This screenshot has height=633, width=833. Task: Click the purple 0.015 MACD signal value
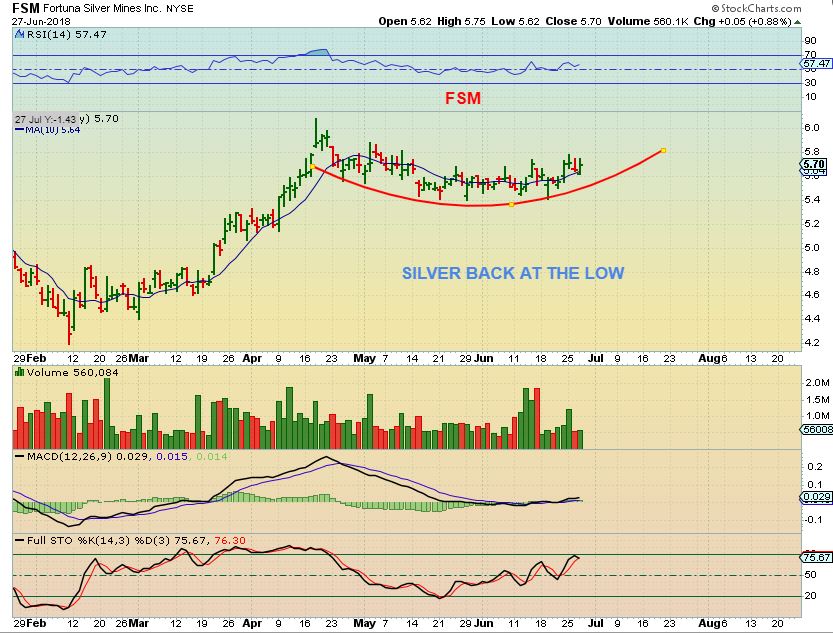tap(172, 457)
